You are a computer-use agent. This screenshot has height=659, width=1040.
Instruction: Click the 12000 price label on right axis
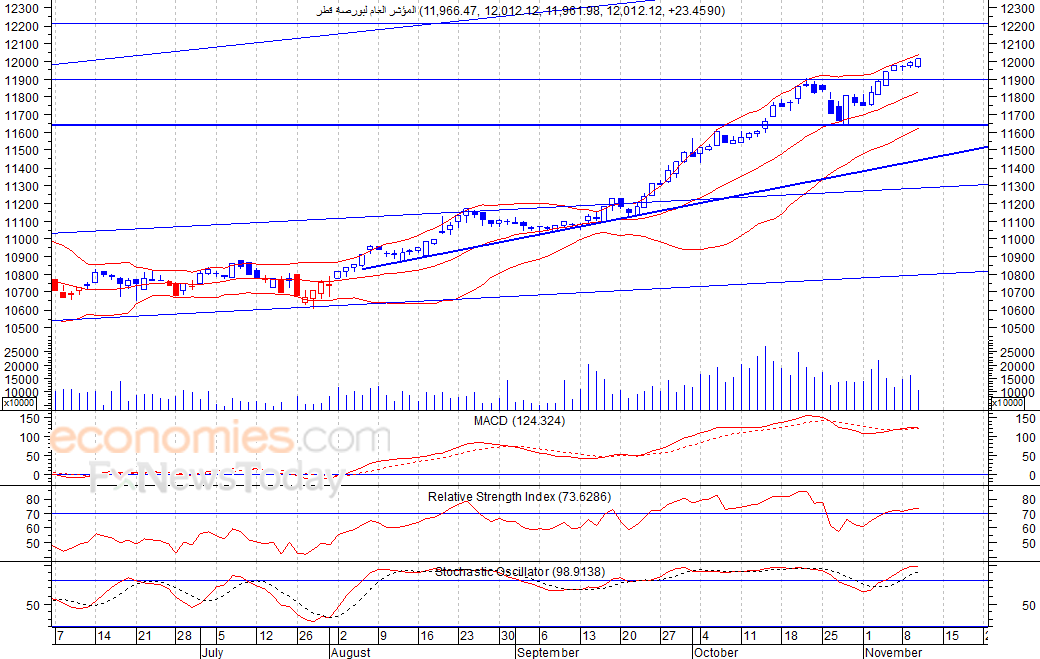pos(1017,62)
